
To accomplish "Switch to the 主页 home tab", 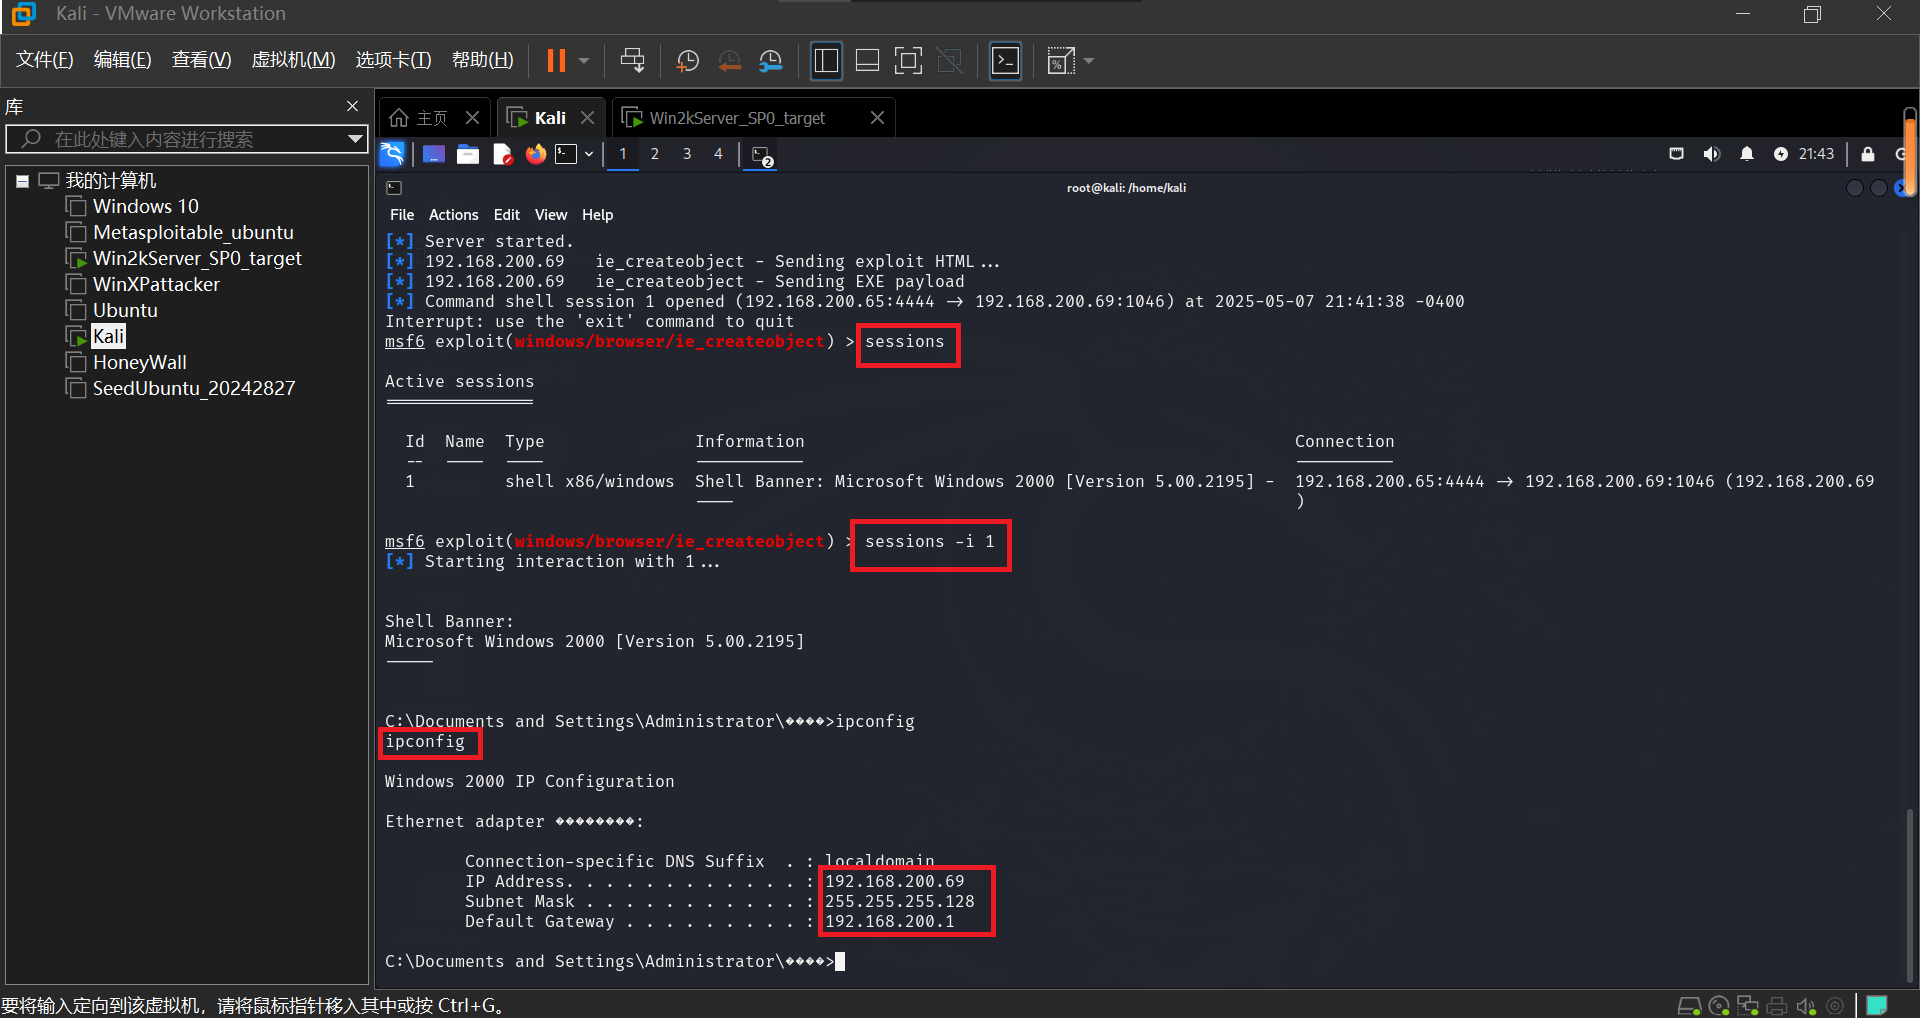I will [x=420, y=118].
